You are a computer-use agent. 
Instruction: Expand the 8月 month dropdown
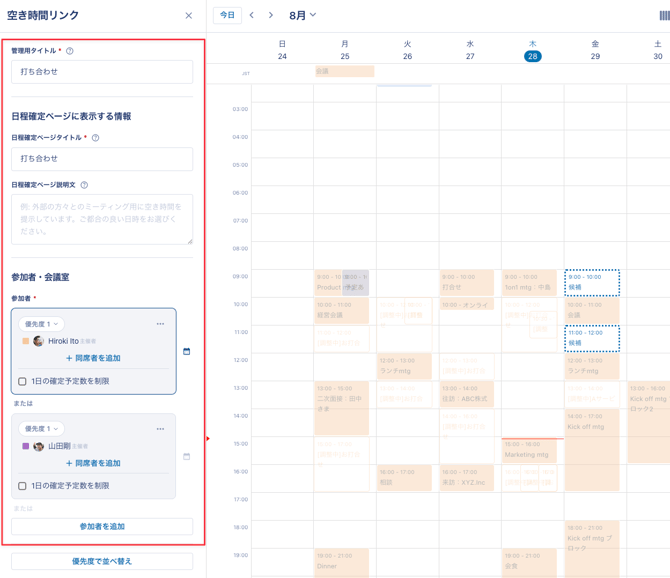coord(302,16)
